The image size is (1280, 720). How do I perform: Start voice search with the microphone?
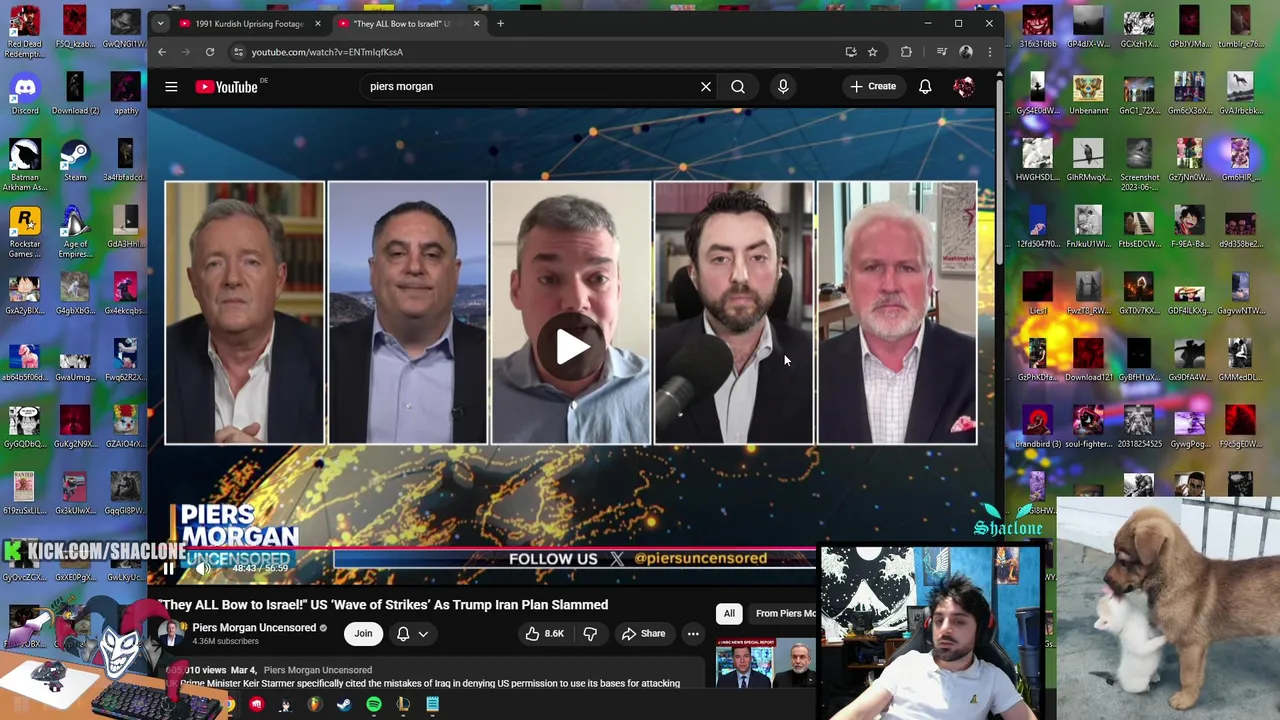click(783, 87)
